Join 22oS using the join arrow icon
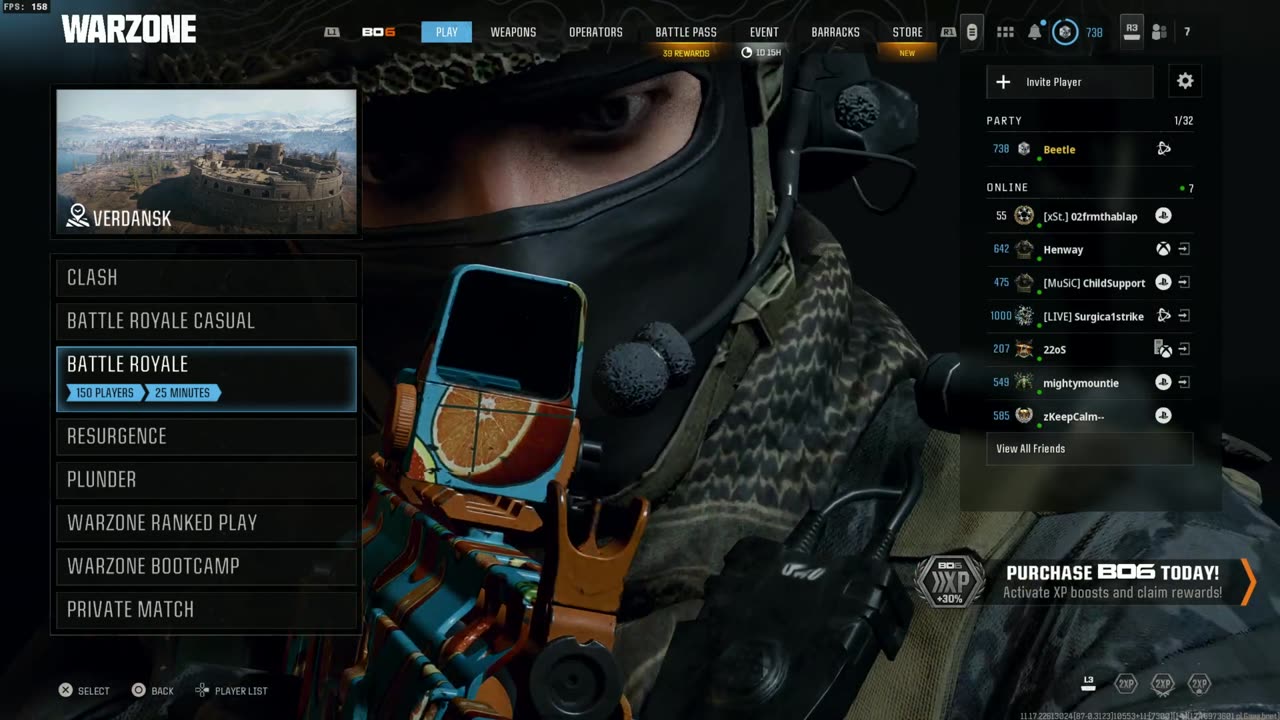The height and width of the screenshot is (720, 1280). [1184, 349]
